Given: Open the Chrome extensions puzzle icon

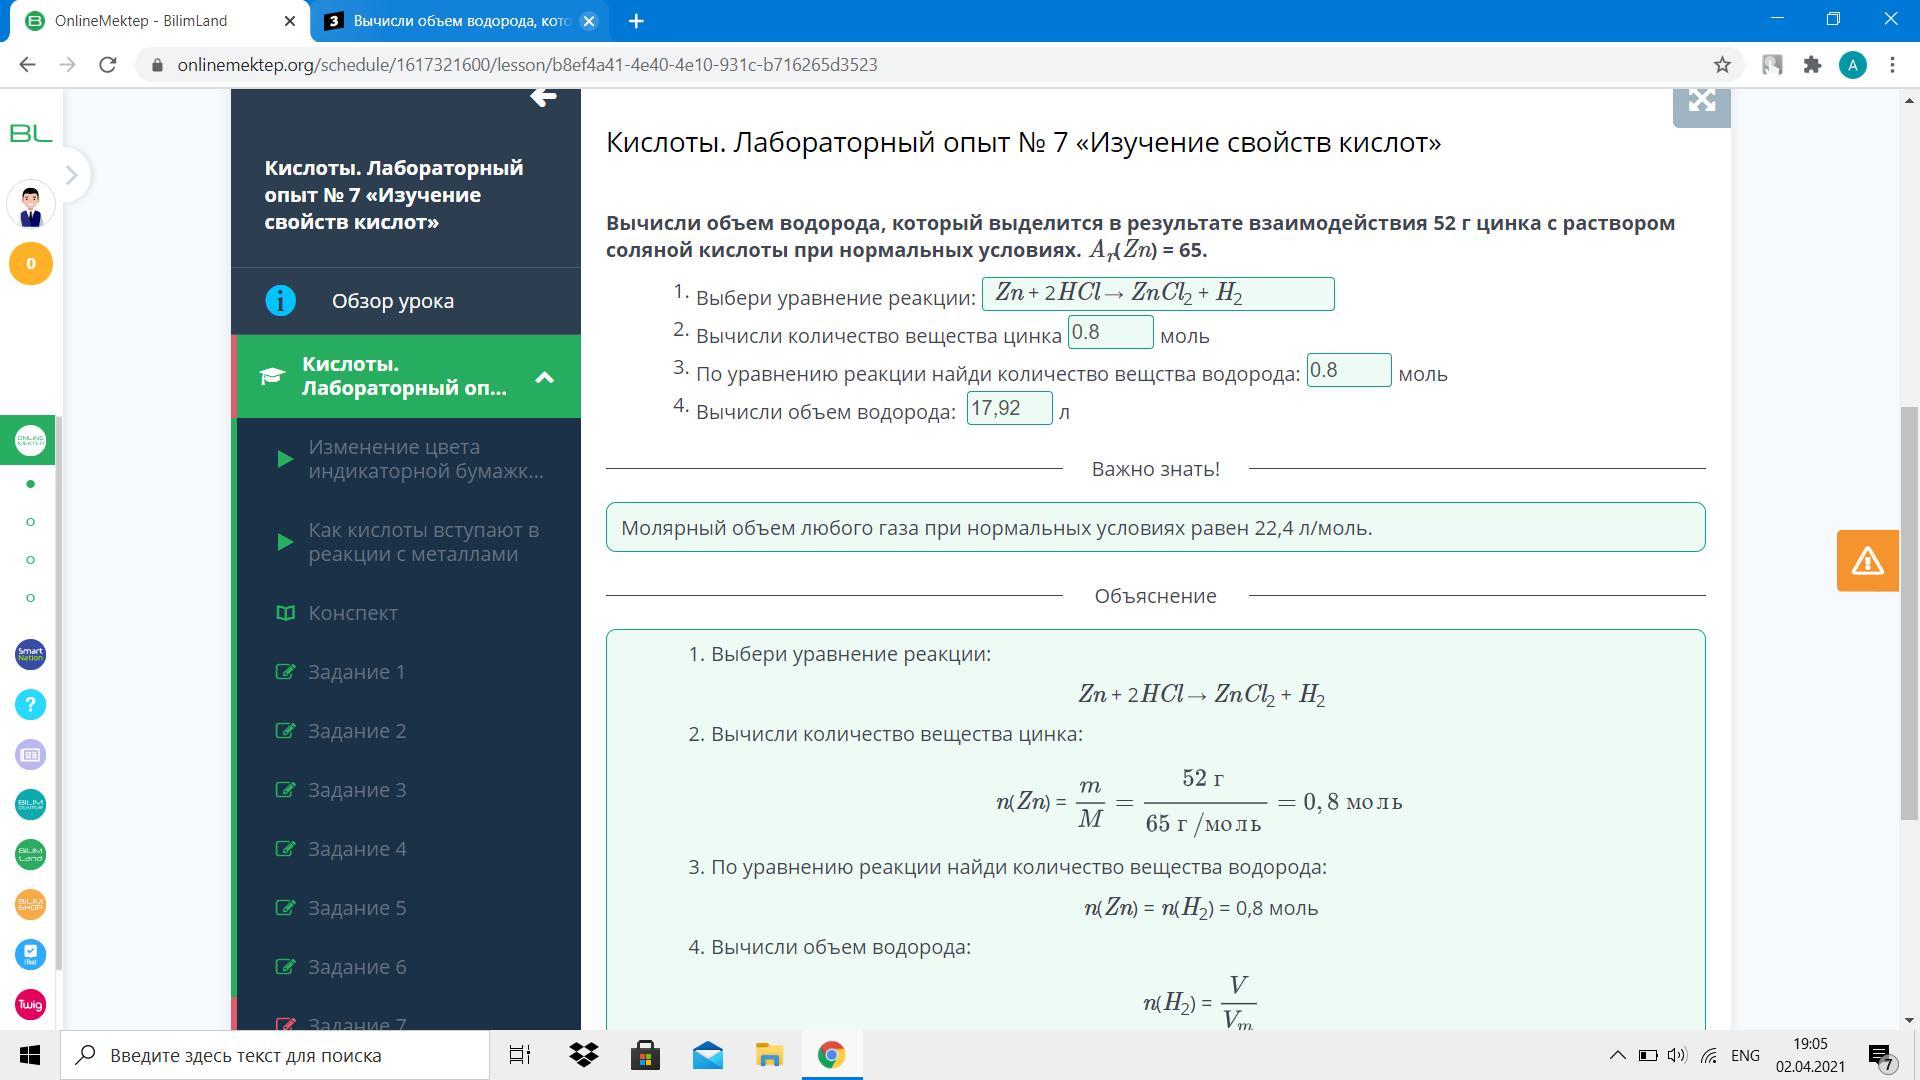Looking at the screenshot, I should [1812, 65].
